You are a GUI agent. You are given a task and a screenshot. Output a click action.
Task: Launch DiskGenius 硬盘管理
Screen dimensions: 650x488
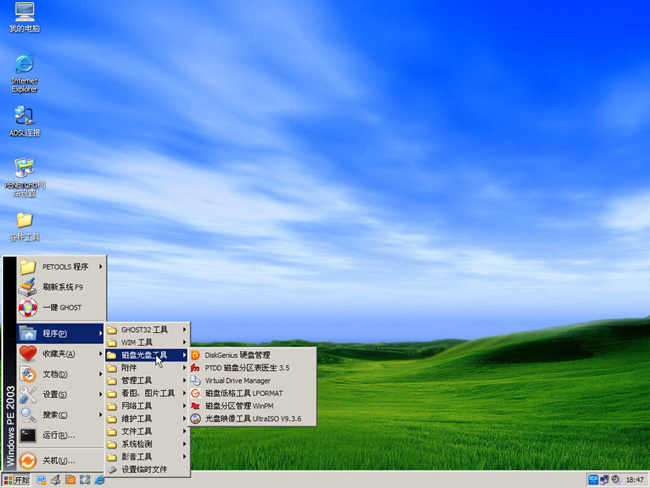pos(253,355)
